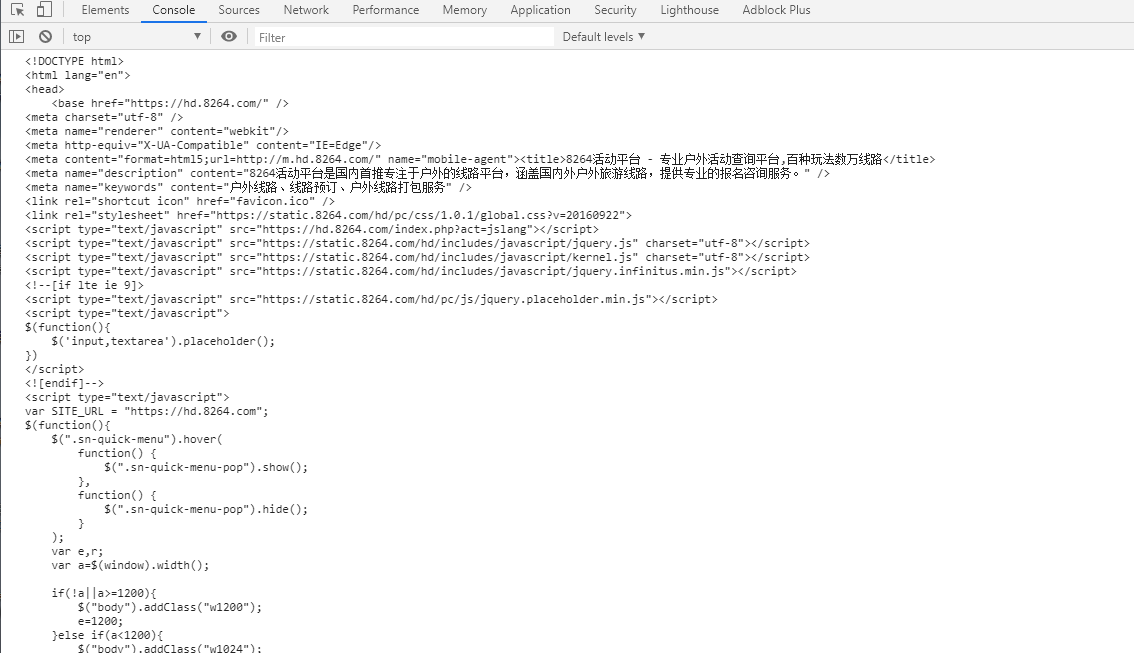Image resolution: width=1134 pixels, height=653 pixels.
Task: Click the $(".sn-quick-menu").hover( line
Action: (137, 440)
